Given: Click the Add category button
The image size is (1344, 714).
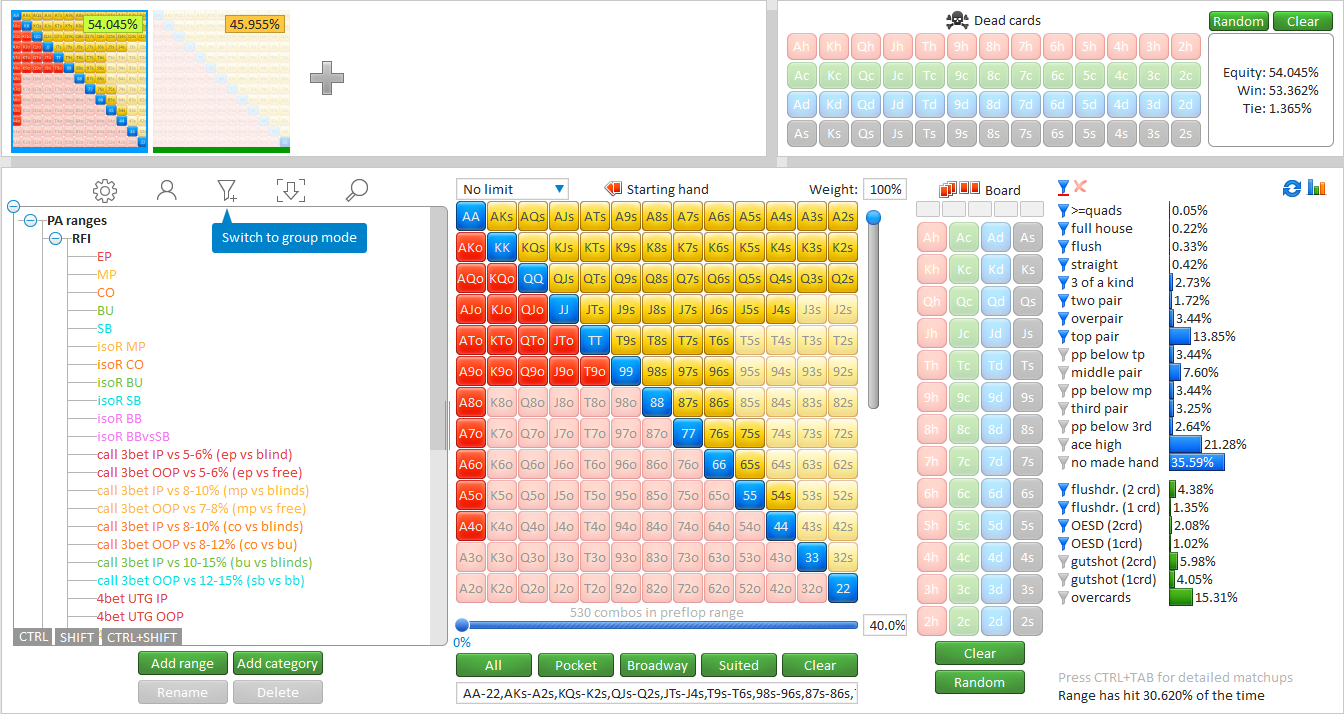Looking at the screenshot, I should point(278,663).
